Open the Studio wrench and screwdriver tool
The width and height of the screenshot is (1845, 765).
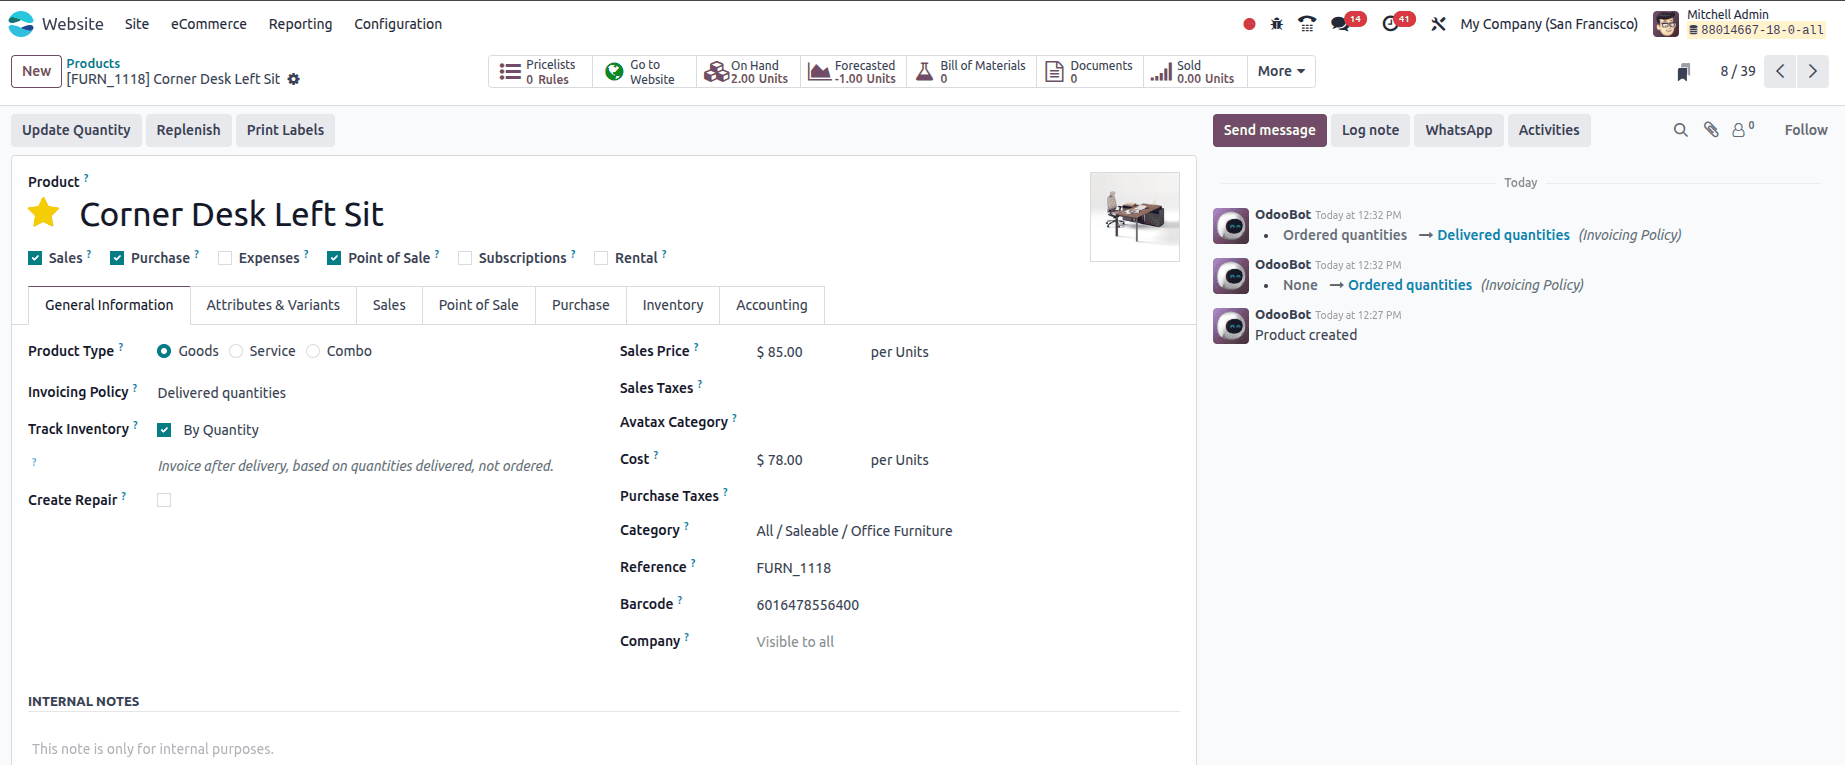pyautogui.click(x=1438, y=24)
